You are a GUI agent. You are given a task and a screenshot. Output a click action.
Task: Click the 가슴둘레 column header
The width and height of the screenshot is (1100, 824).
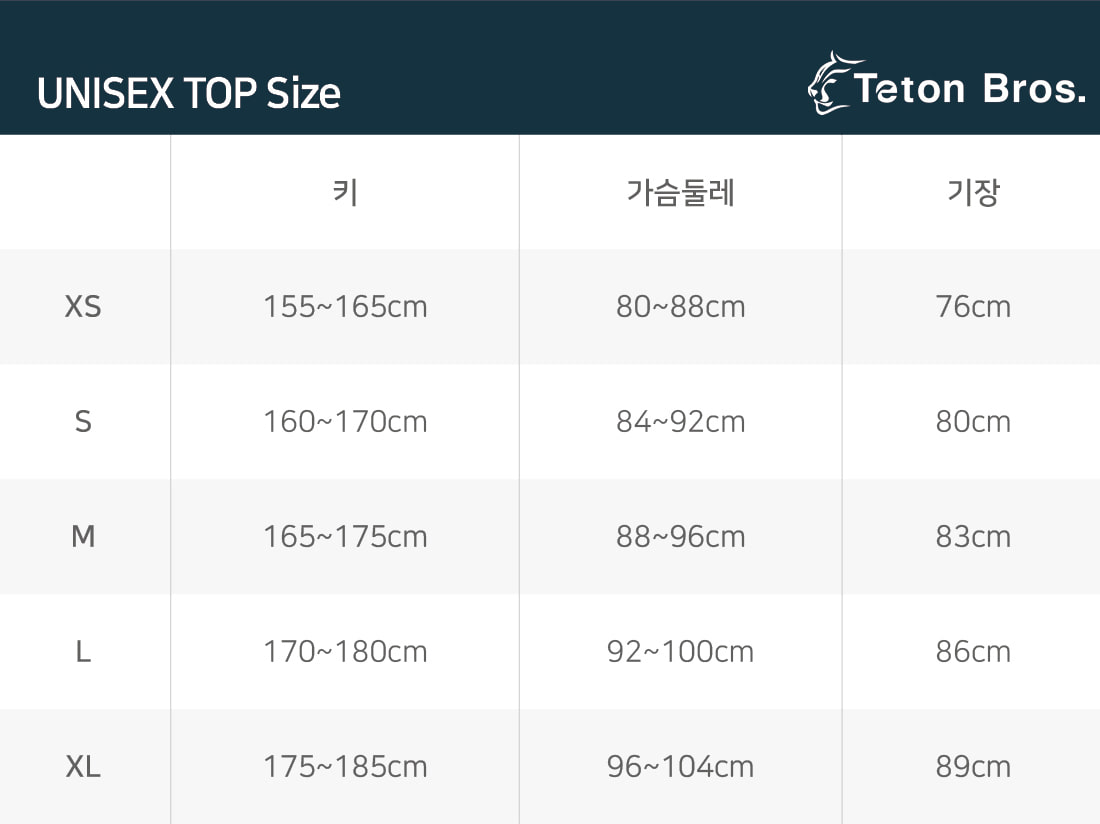[x=680, y=192]
